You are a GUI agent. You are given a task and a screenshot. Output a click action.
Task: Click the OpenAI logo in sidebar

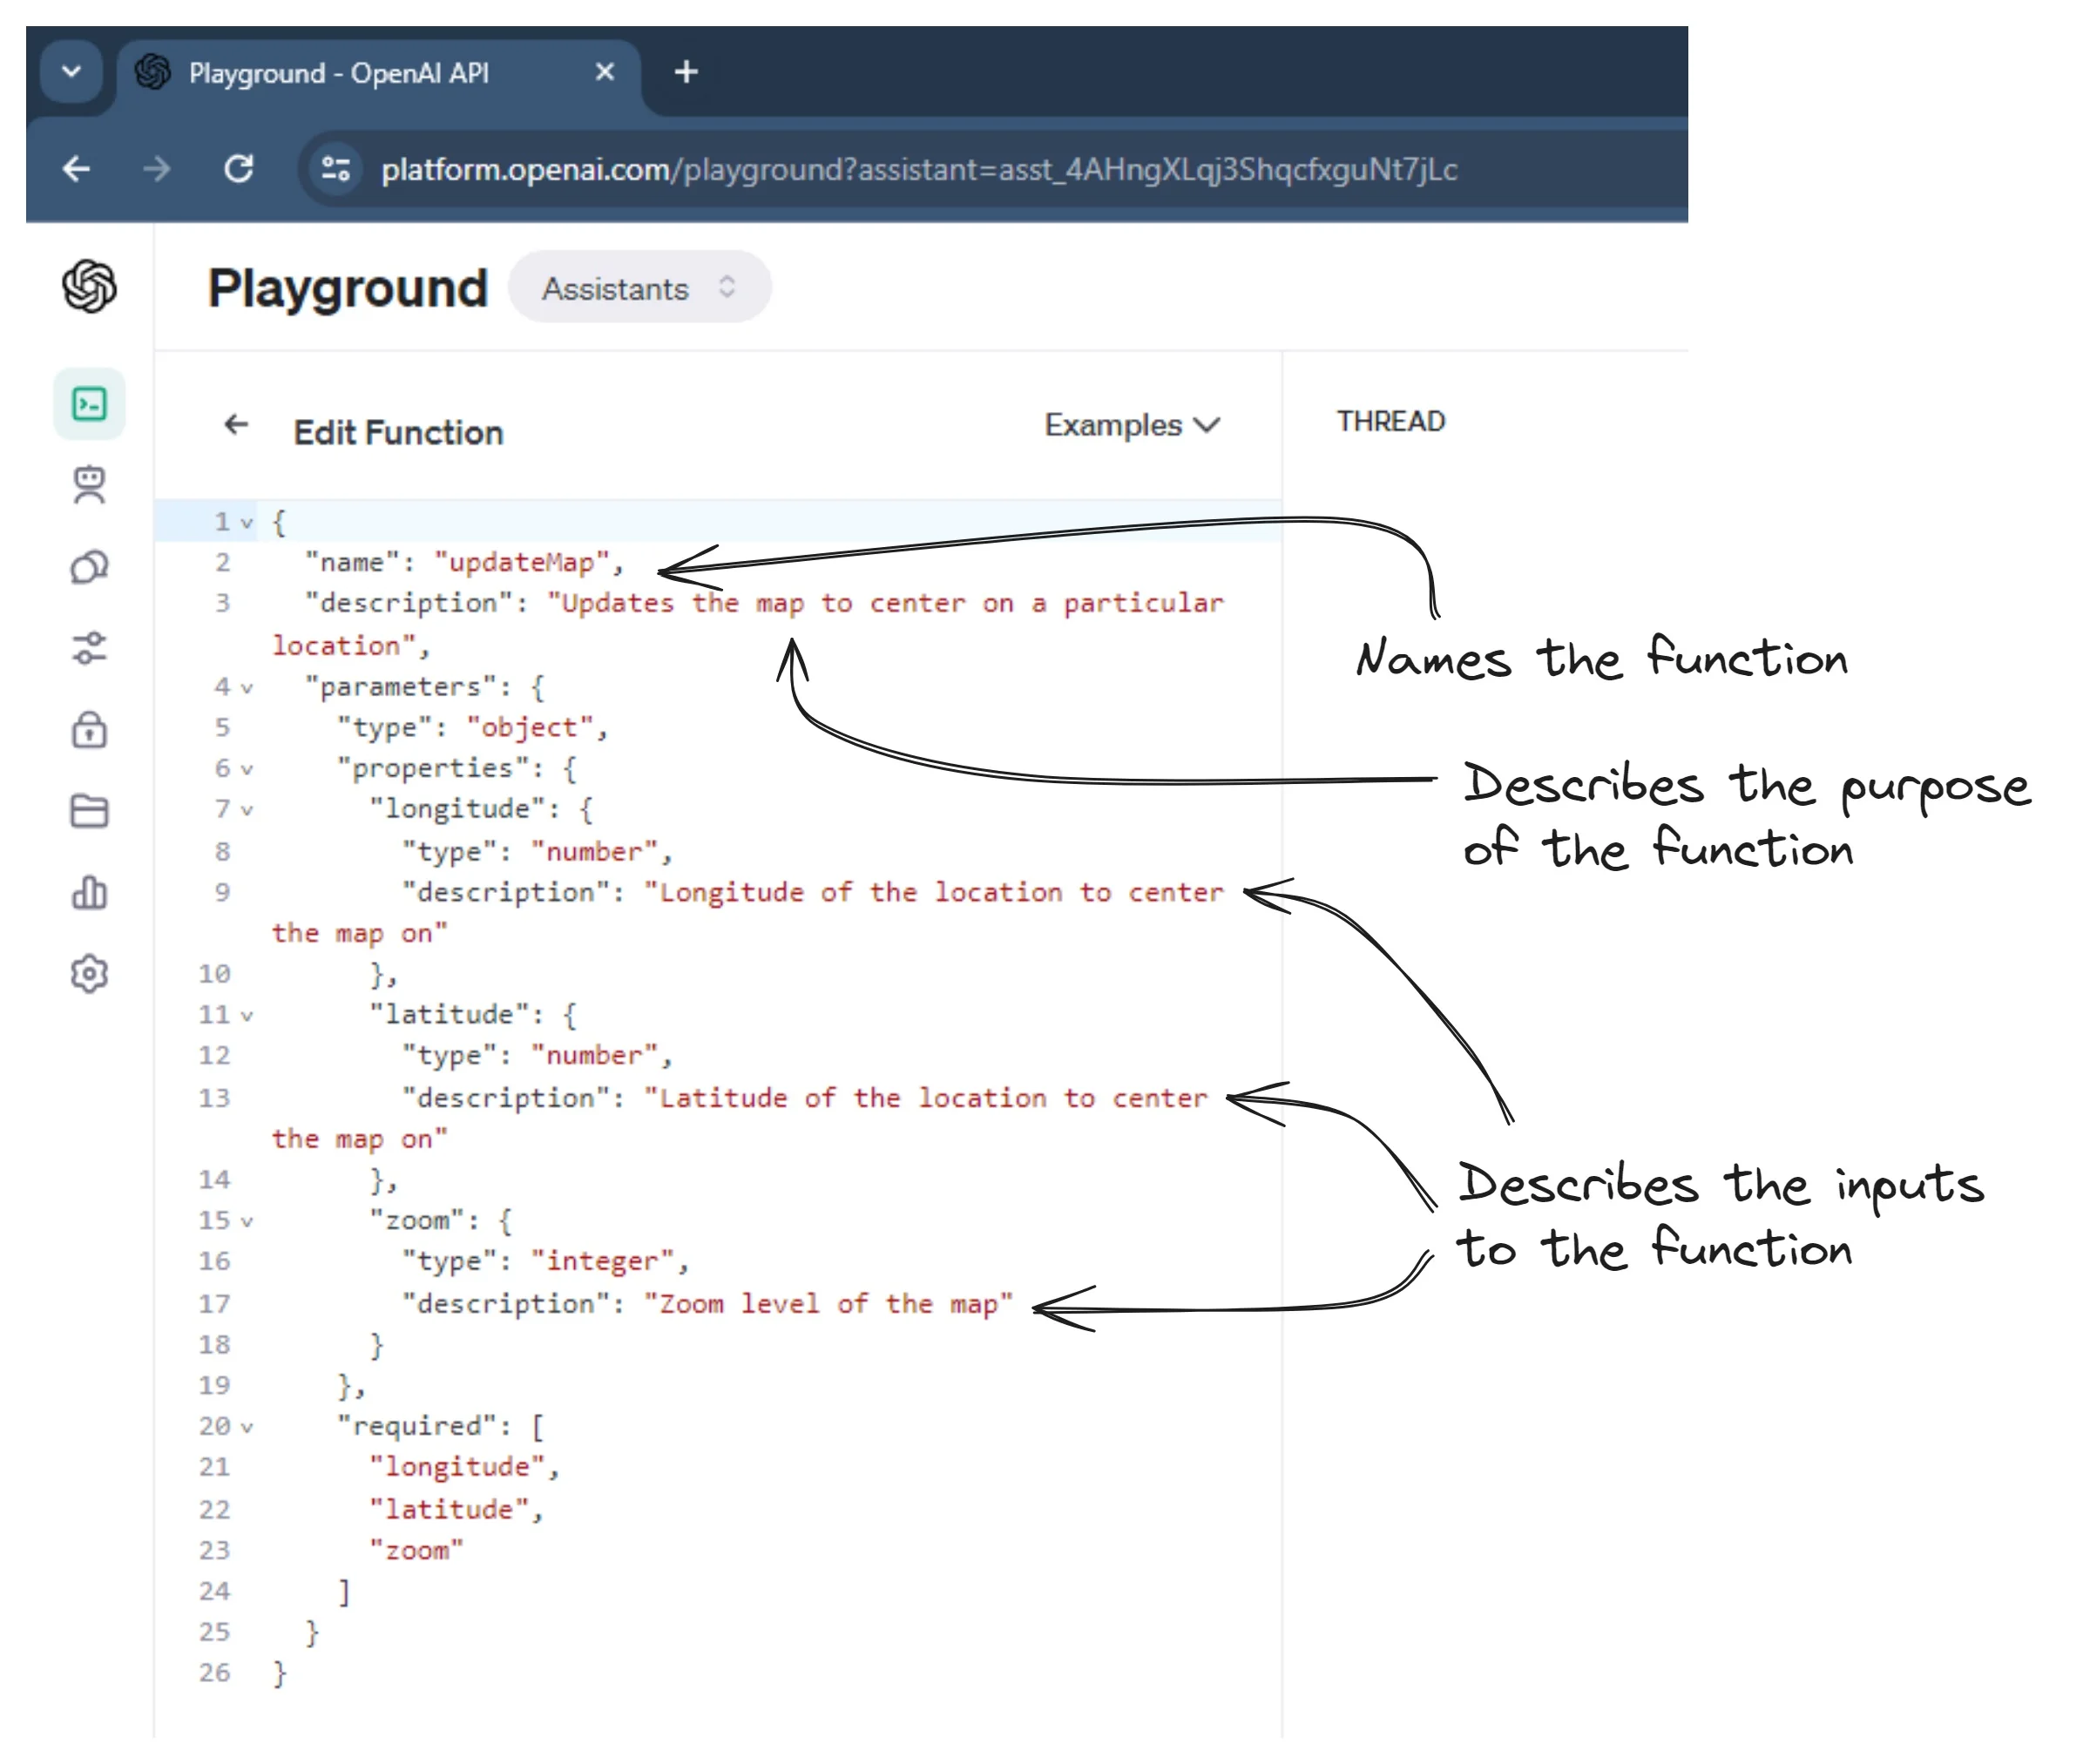[89, 287]
